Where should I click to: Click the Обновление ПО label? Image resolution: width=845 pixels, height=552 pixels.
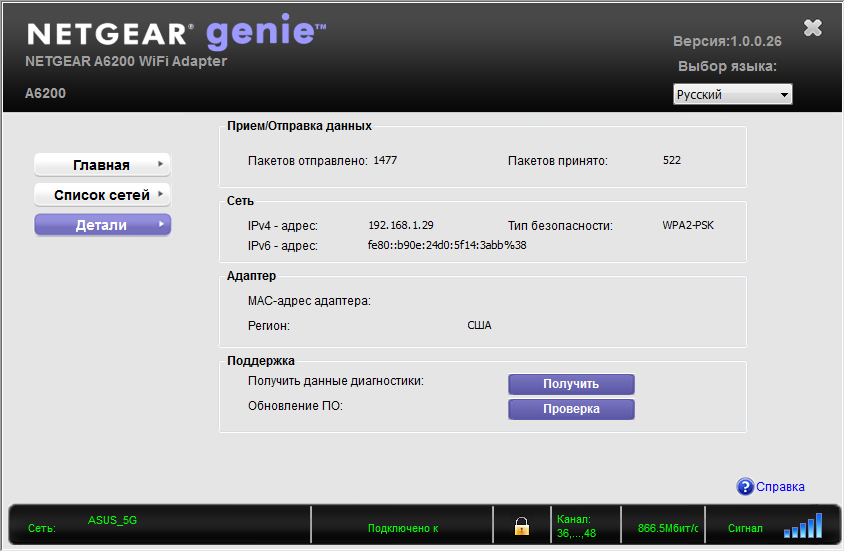[x=295, y=406]
